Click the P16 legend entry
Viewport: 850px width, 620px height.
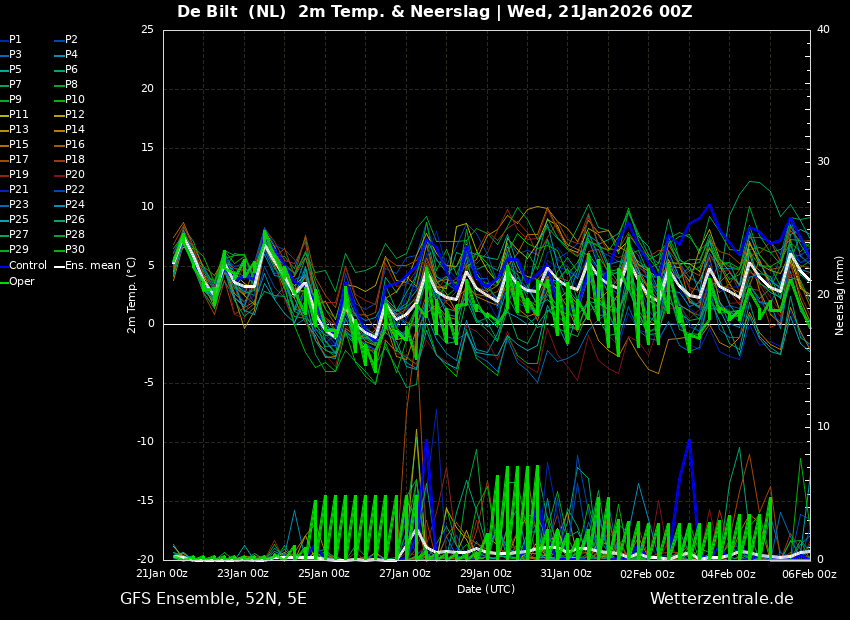[x=75, y=145]
